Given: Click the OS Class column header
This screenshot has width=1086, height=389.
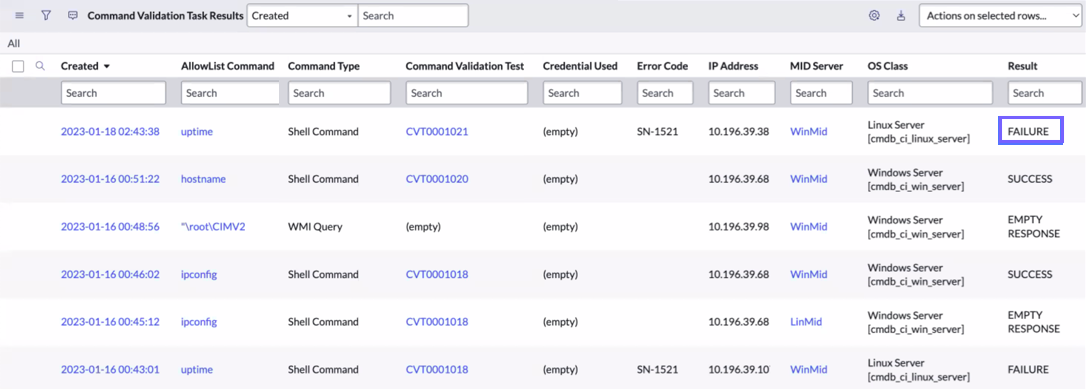Looking at the screenshot, I should pos(887,66).
